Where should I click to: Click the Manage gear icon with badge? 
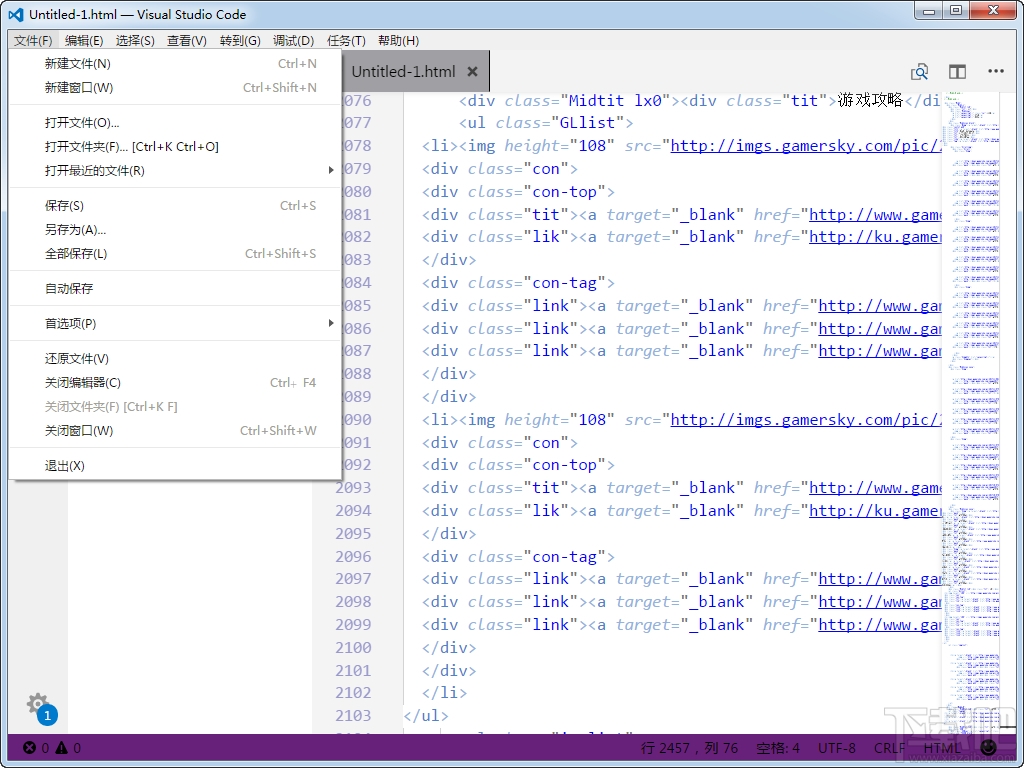click(37, 705)
